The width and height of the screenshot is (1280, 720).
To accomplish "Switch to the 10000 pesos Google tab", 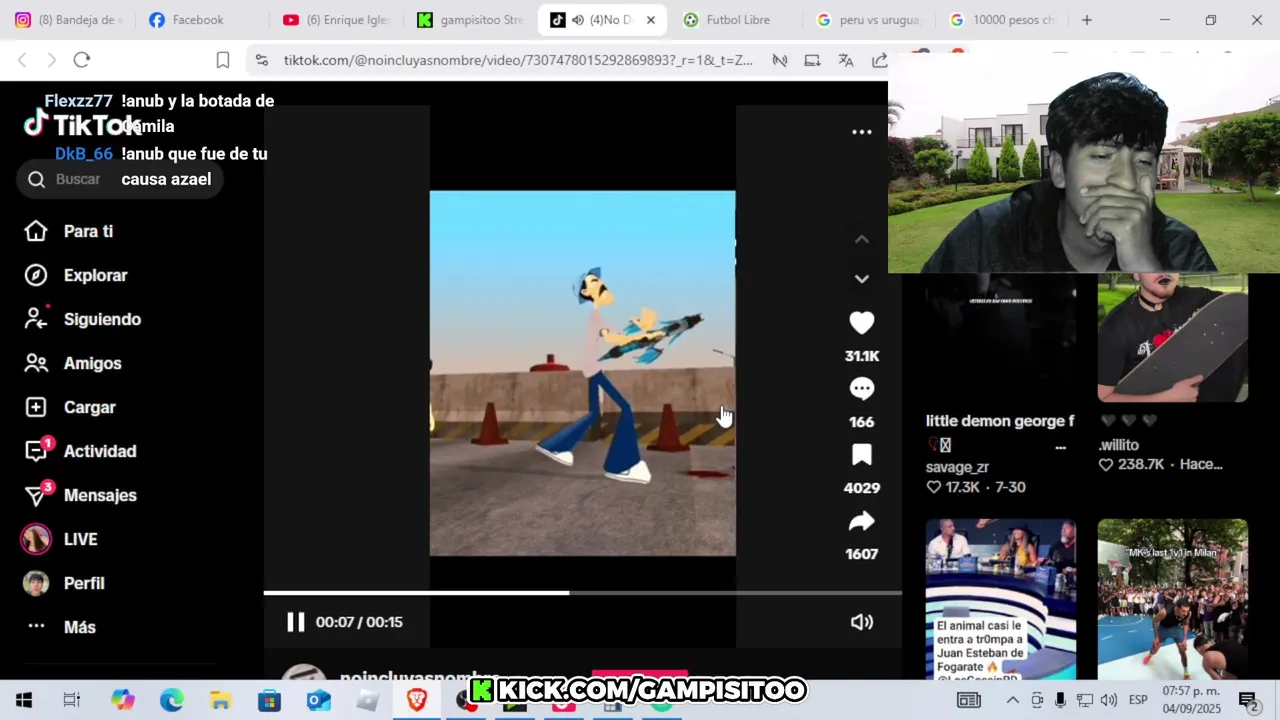I will click(1002, 20).
